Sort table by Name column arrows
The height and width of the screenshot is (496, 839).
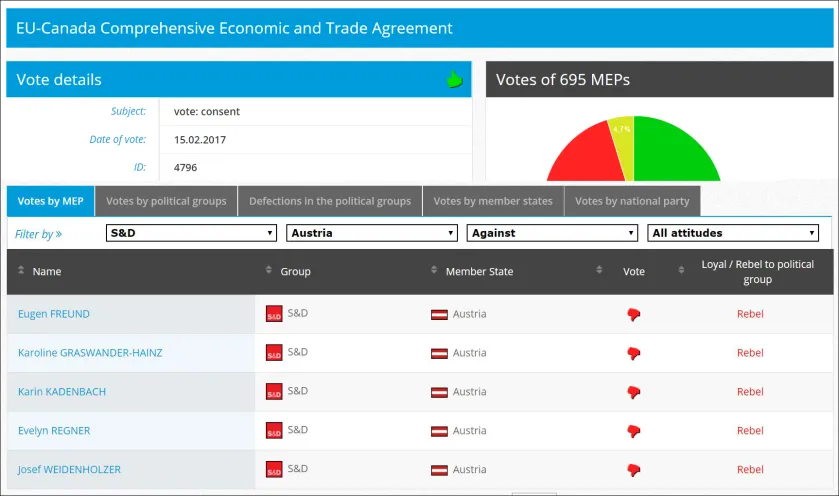21,270
